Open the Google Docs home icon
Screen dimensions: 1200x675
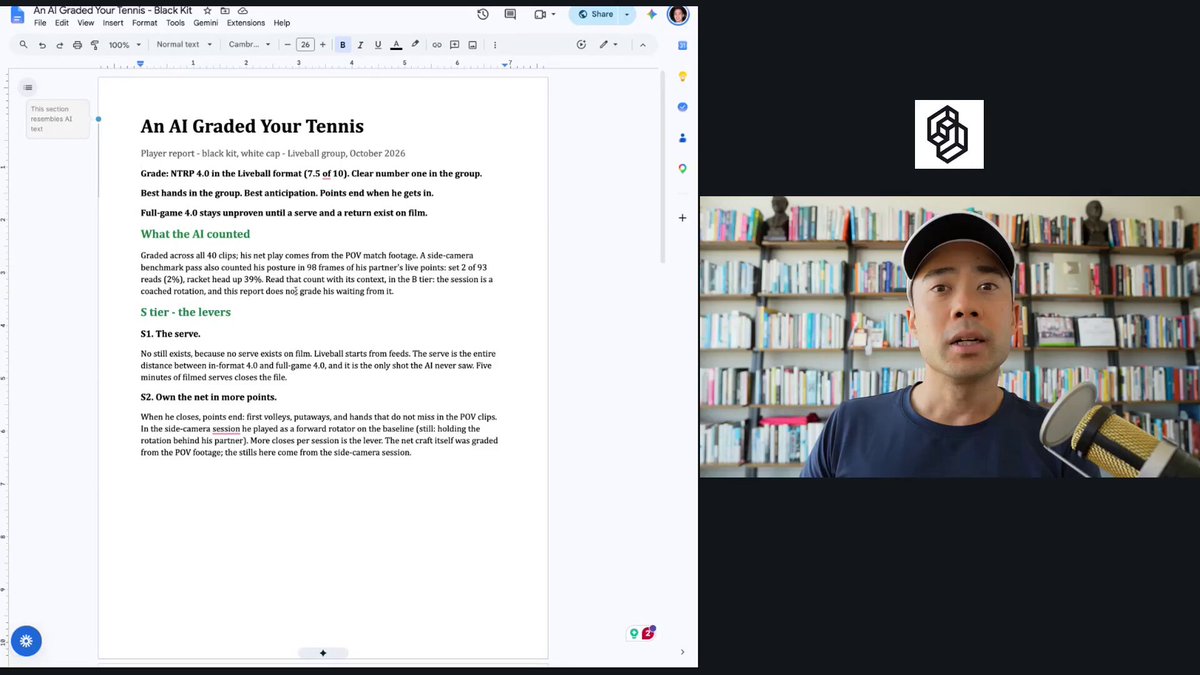[17, 15]
